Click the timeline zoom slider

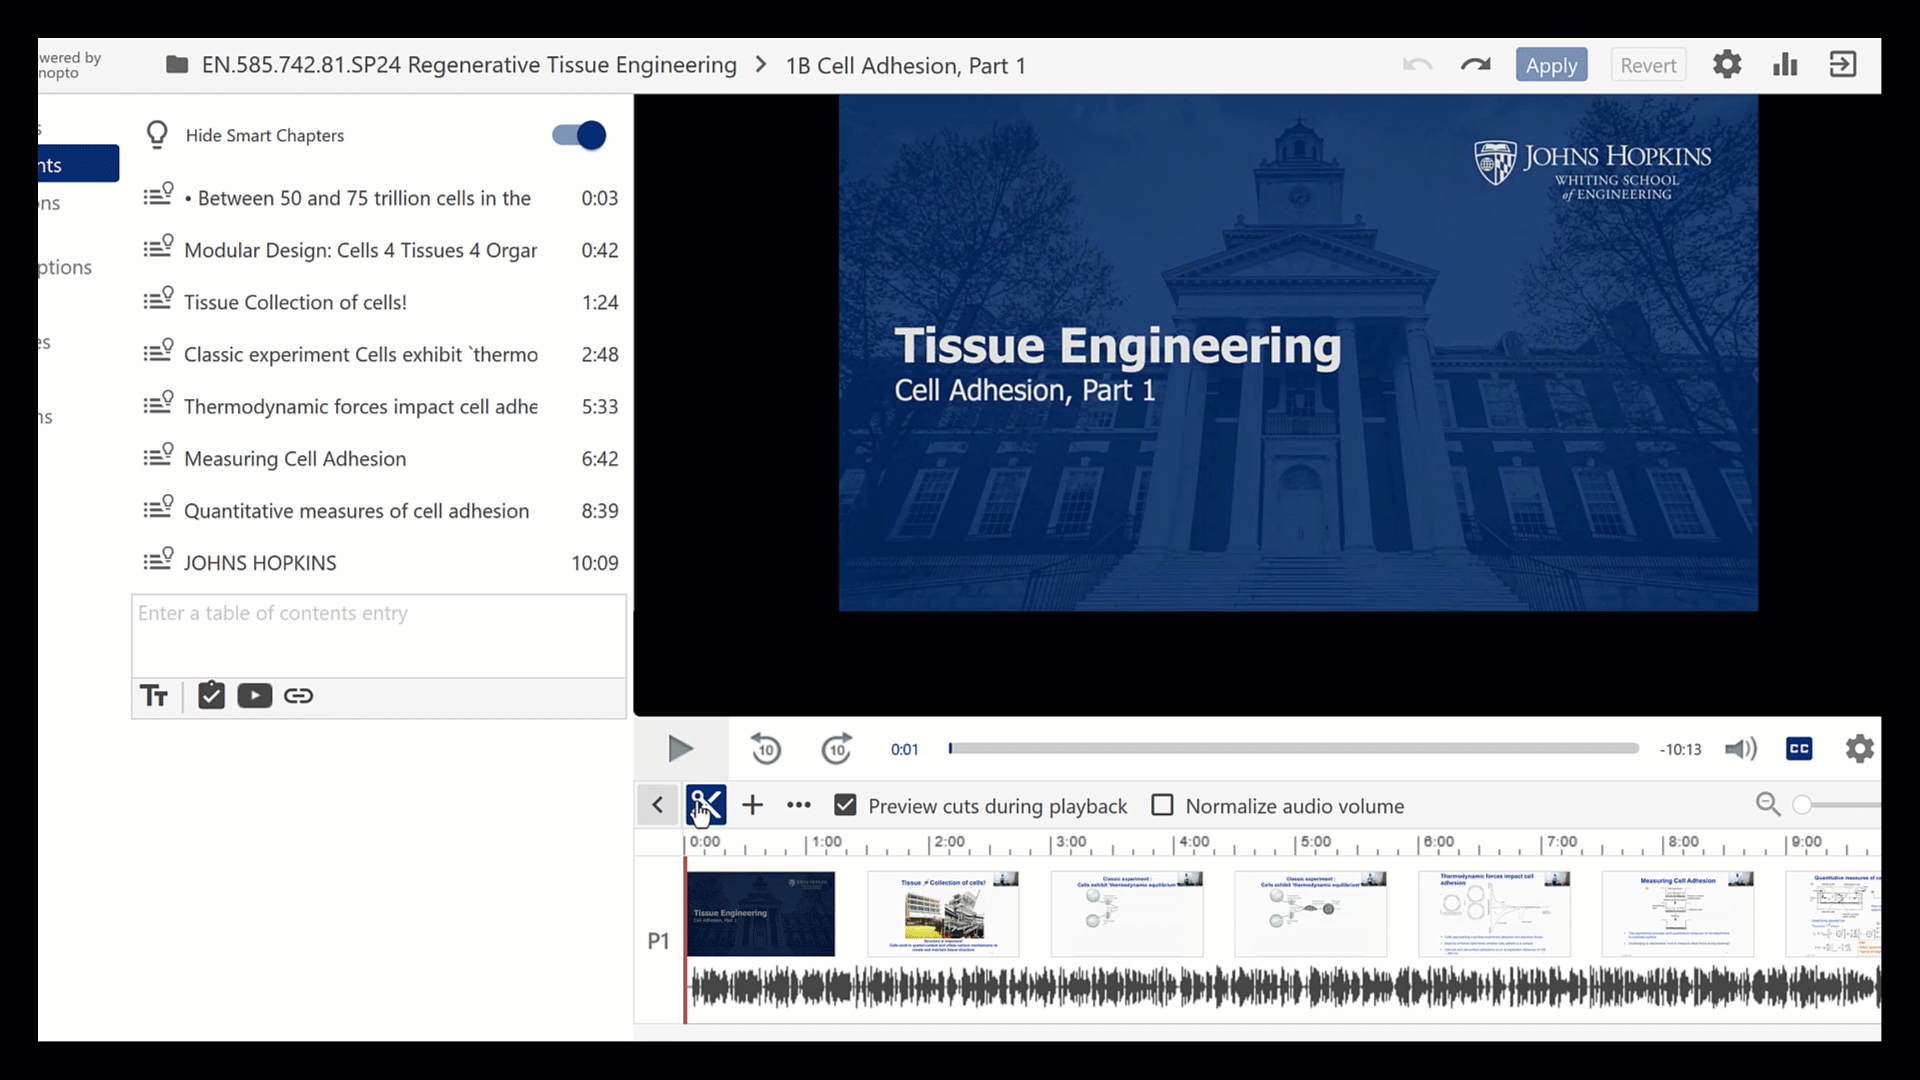[1838, 805]
